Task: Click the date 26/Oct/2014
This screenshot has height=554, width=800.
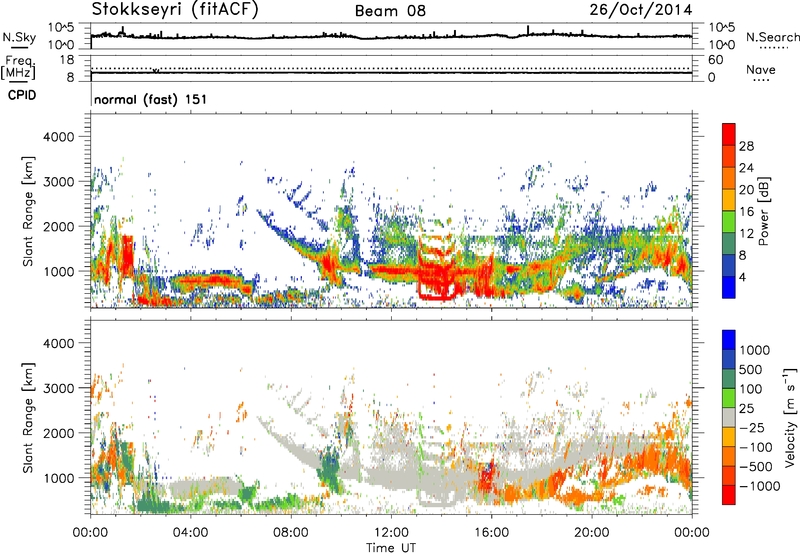Action: [x=641, y=10]
